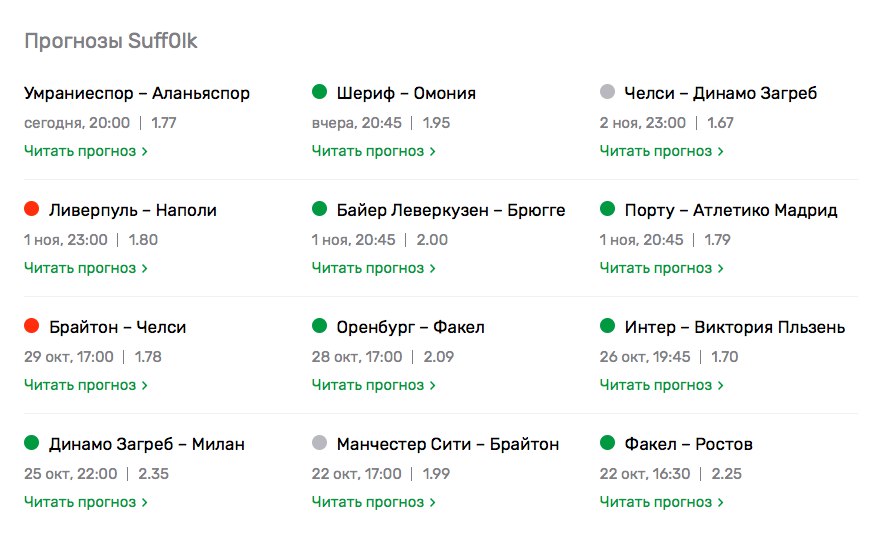Read forecast for Челси – Динамо Загреб
The image size is (884, 539).
[662, 151]
